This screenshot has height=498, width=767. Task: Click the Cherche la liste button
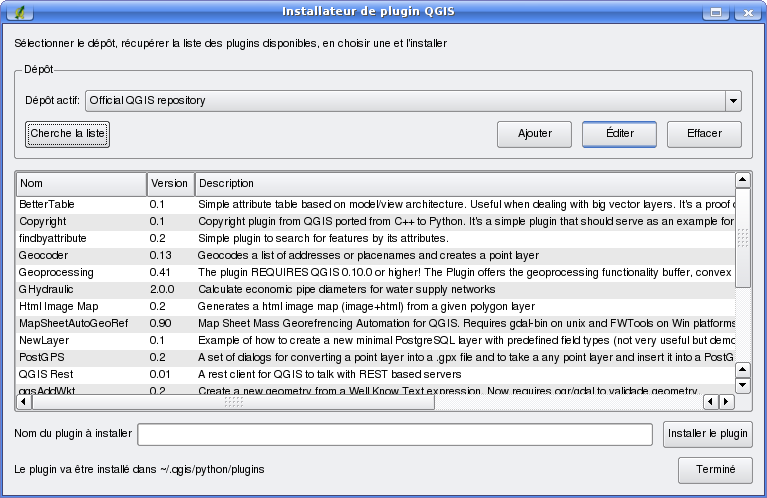67,133
